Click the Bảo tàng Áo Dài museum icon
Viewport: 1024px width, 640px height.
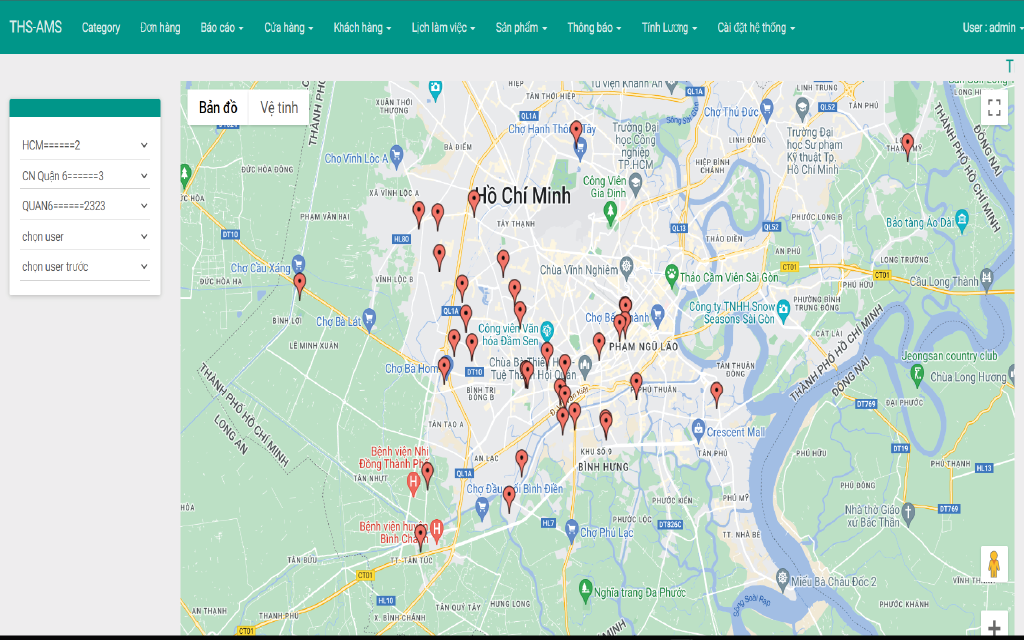pyautogui.click(x=962, y=219)
